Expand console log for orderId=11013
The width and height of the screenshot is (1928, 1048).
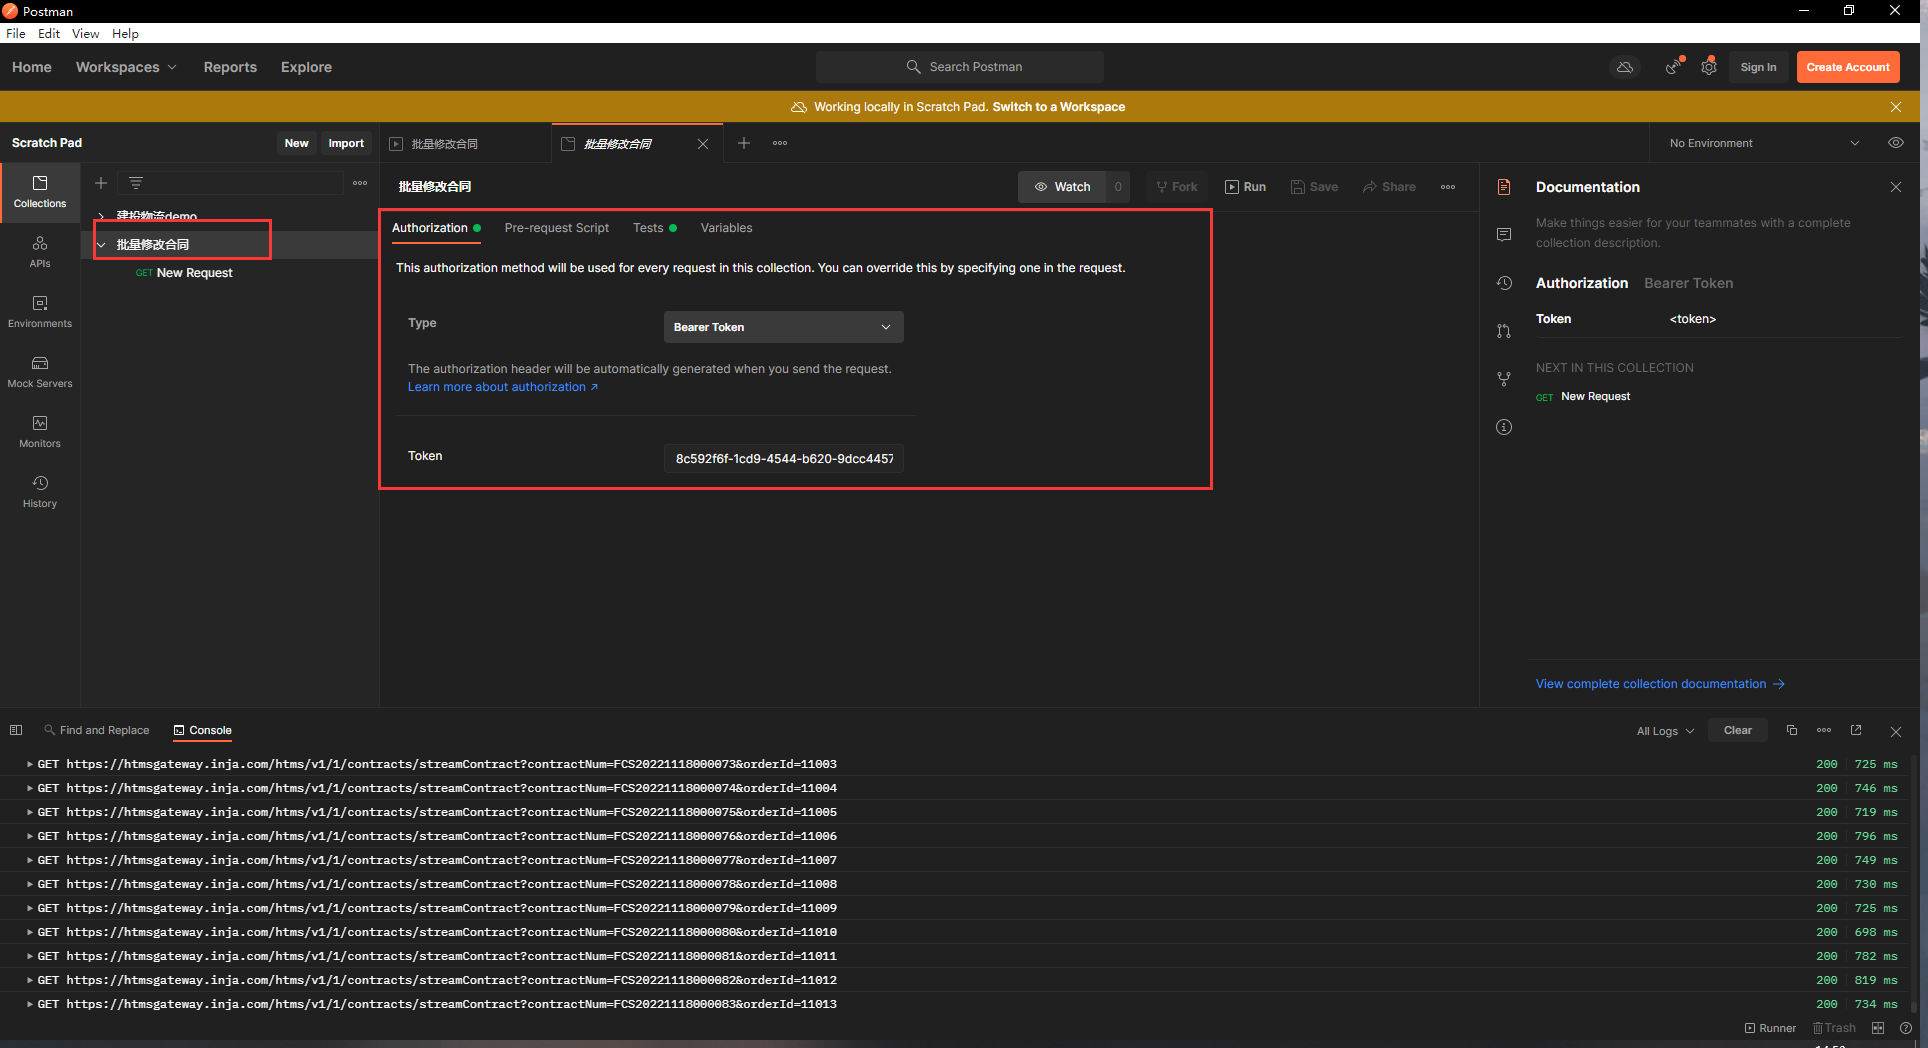point(30,1004)
